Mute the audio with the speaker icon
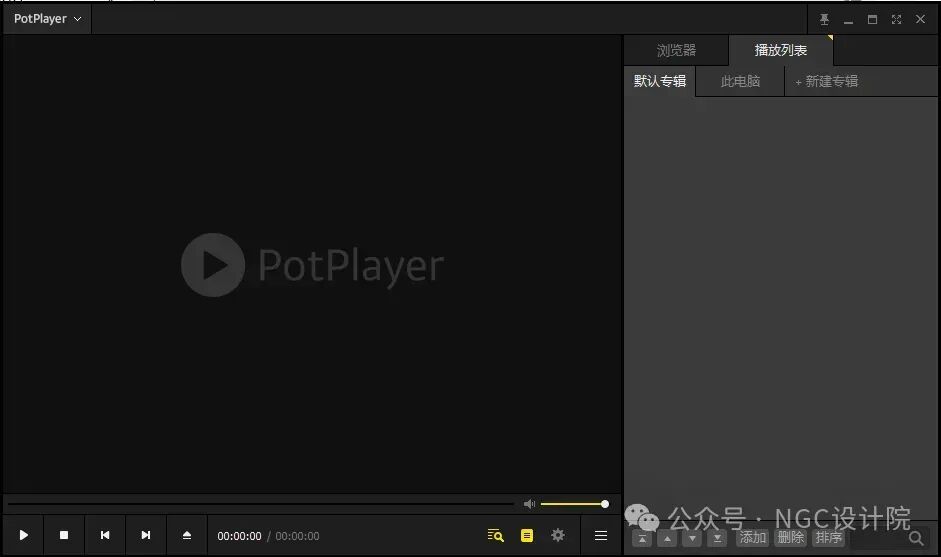Screen dimensions: 941x557 click(x=529, y=504)
